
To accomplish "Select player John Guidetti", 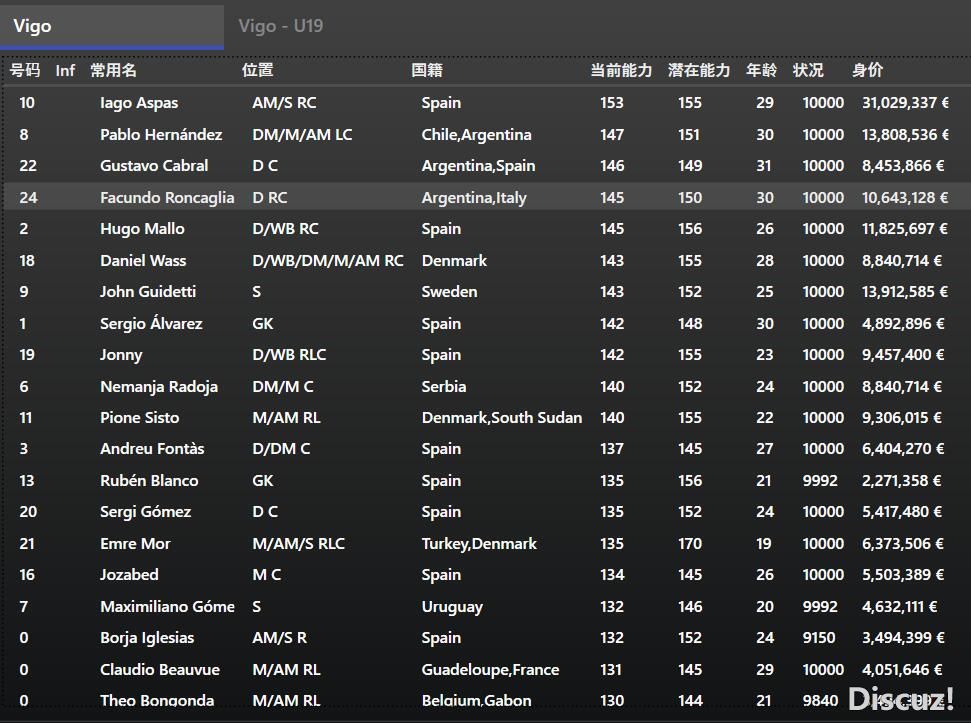I will (148, 292).
